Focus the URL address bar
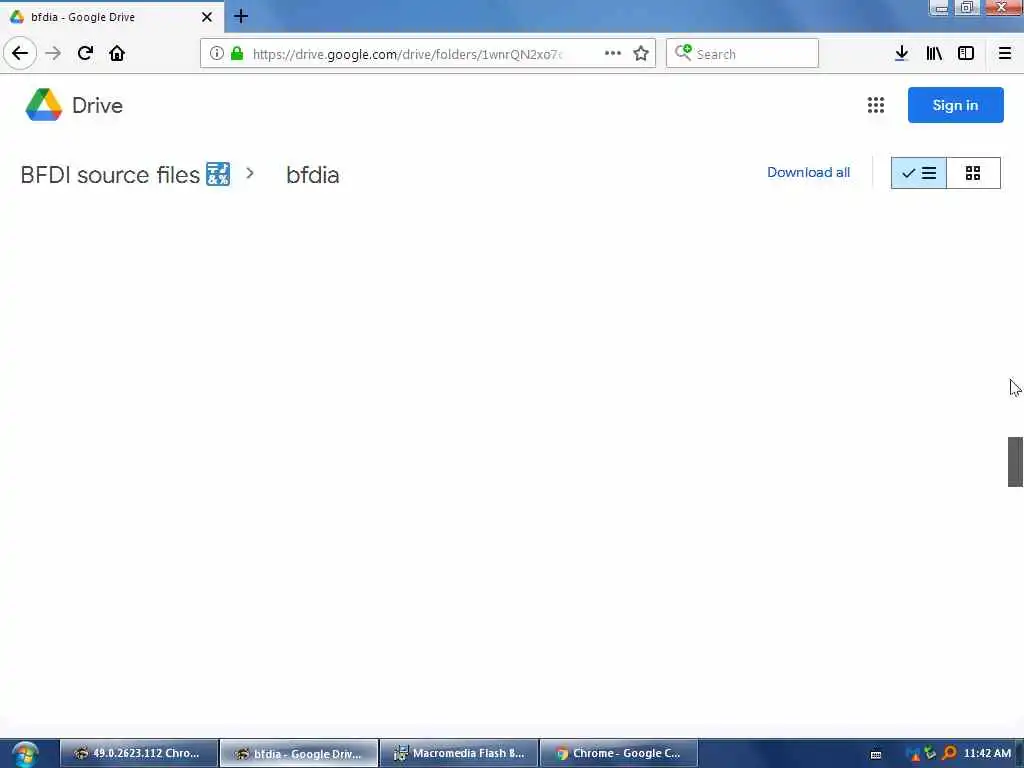The image size is (1024, 768). 406,54
